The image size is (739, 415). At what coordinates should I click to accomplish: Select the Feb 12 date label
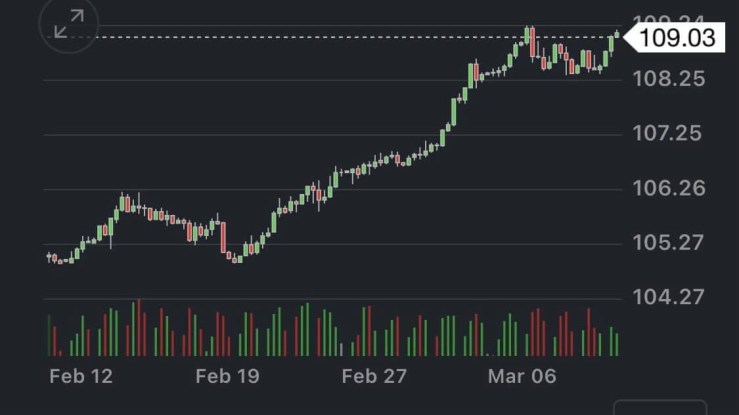pos(82,376)
